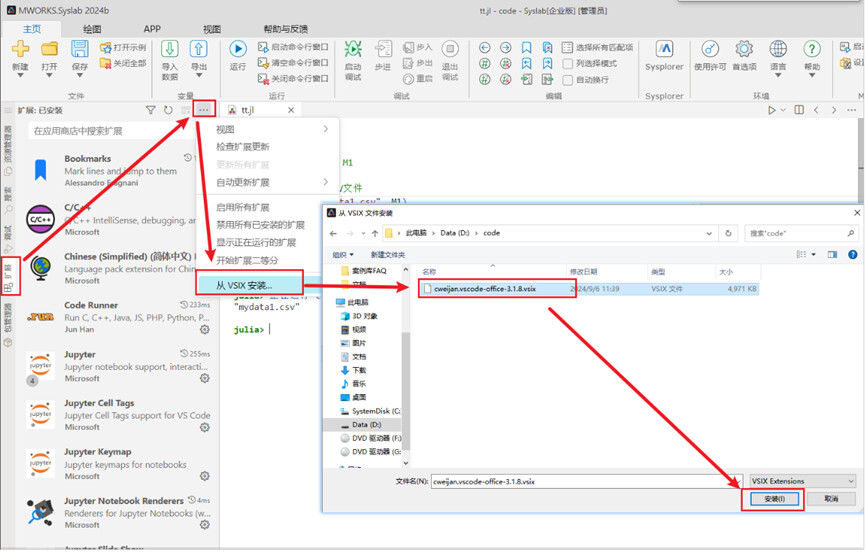This screenshot has width=865, height=552.
Task: Toggle a bookmark with the bookmark icon
Action: pos(526,47)
